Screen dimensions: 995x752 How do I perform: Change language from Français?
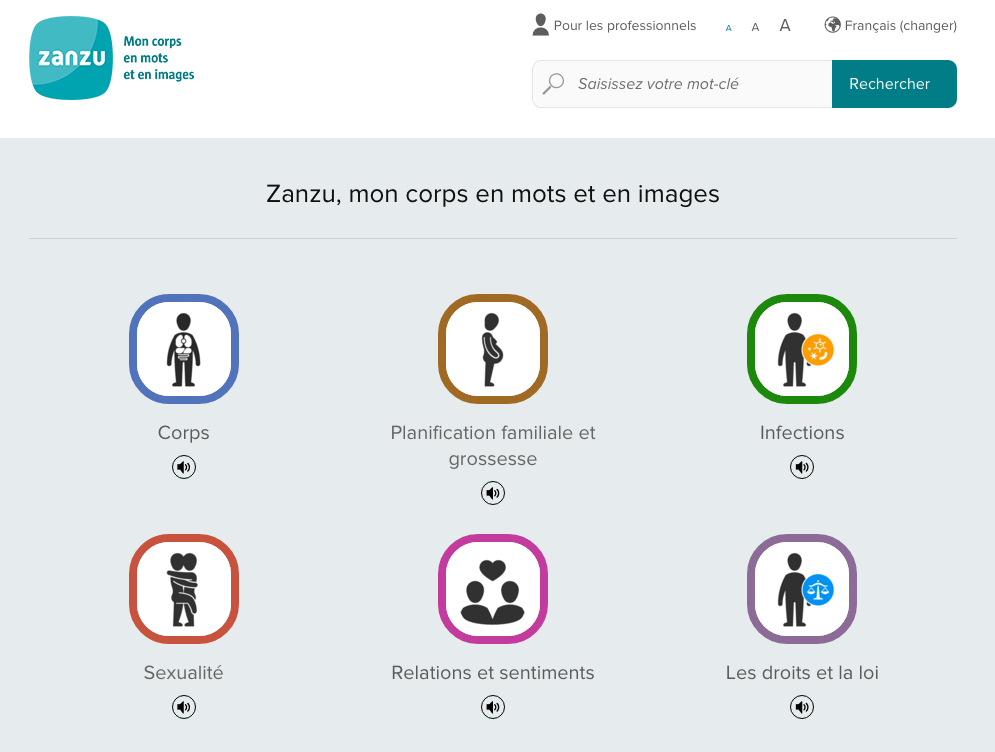click(890, 26)
